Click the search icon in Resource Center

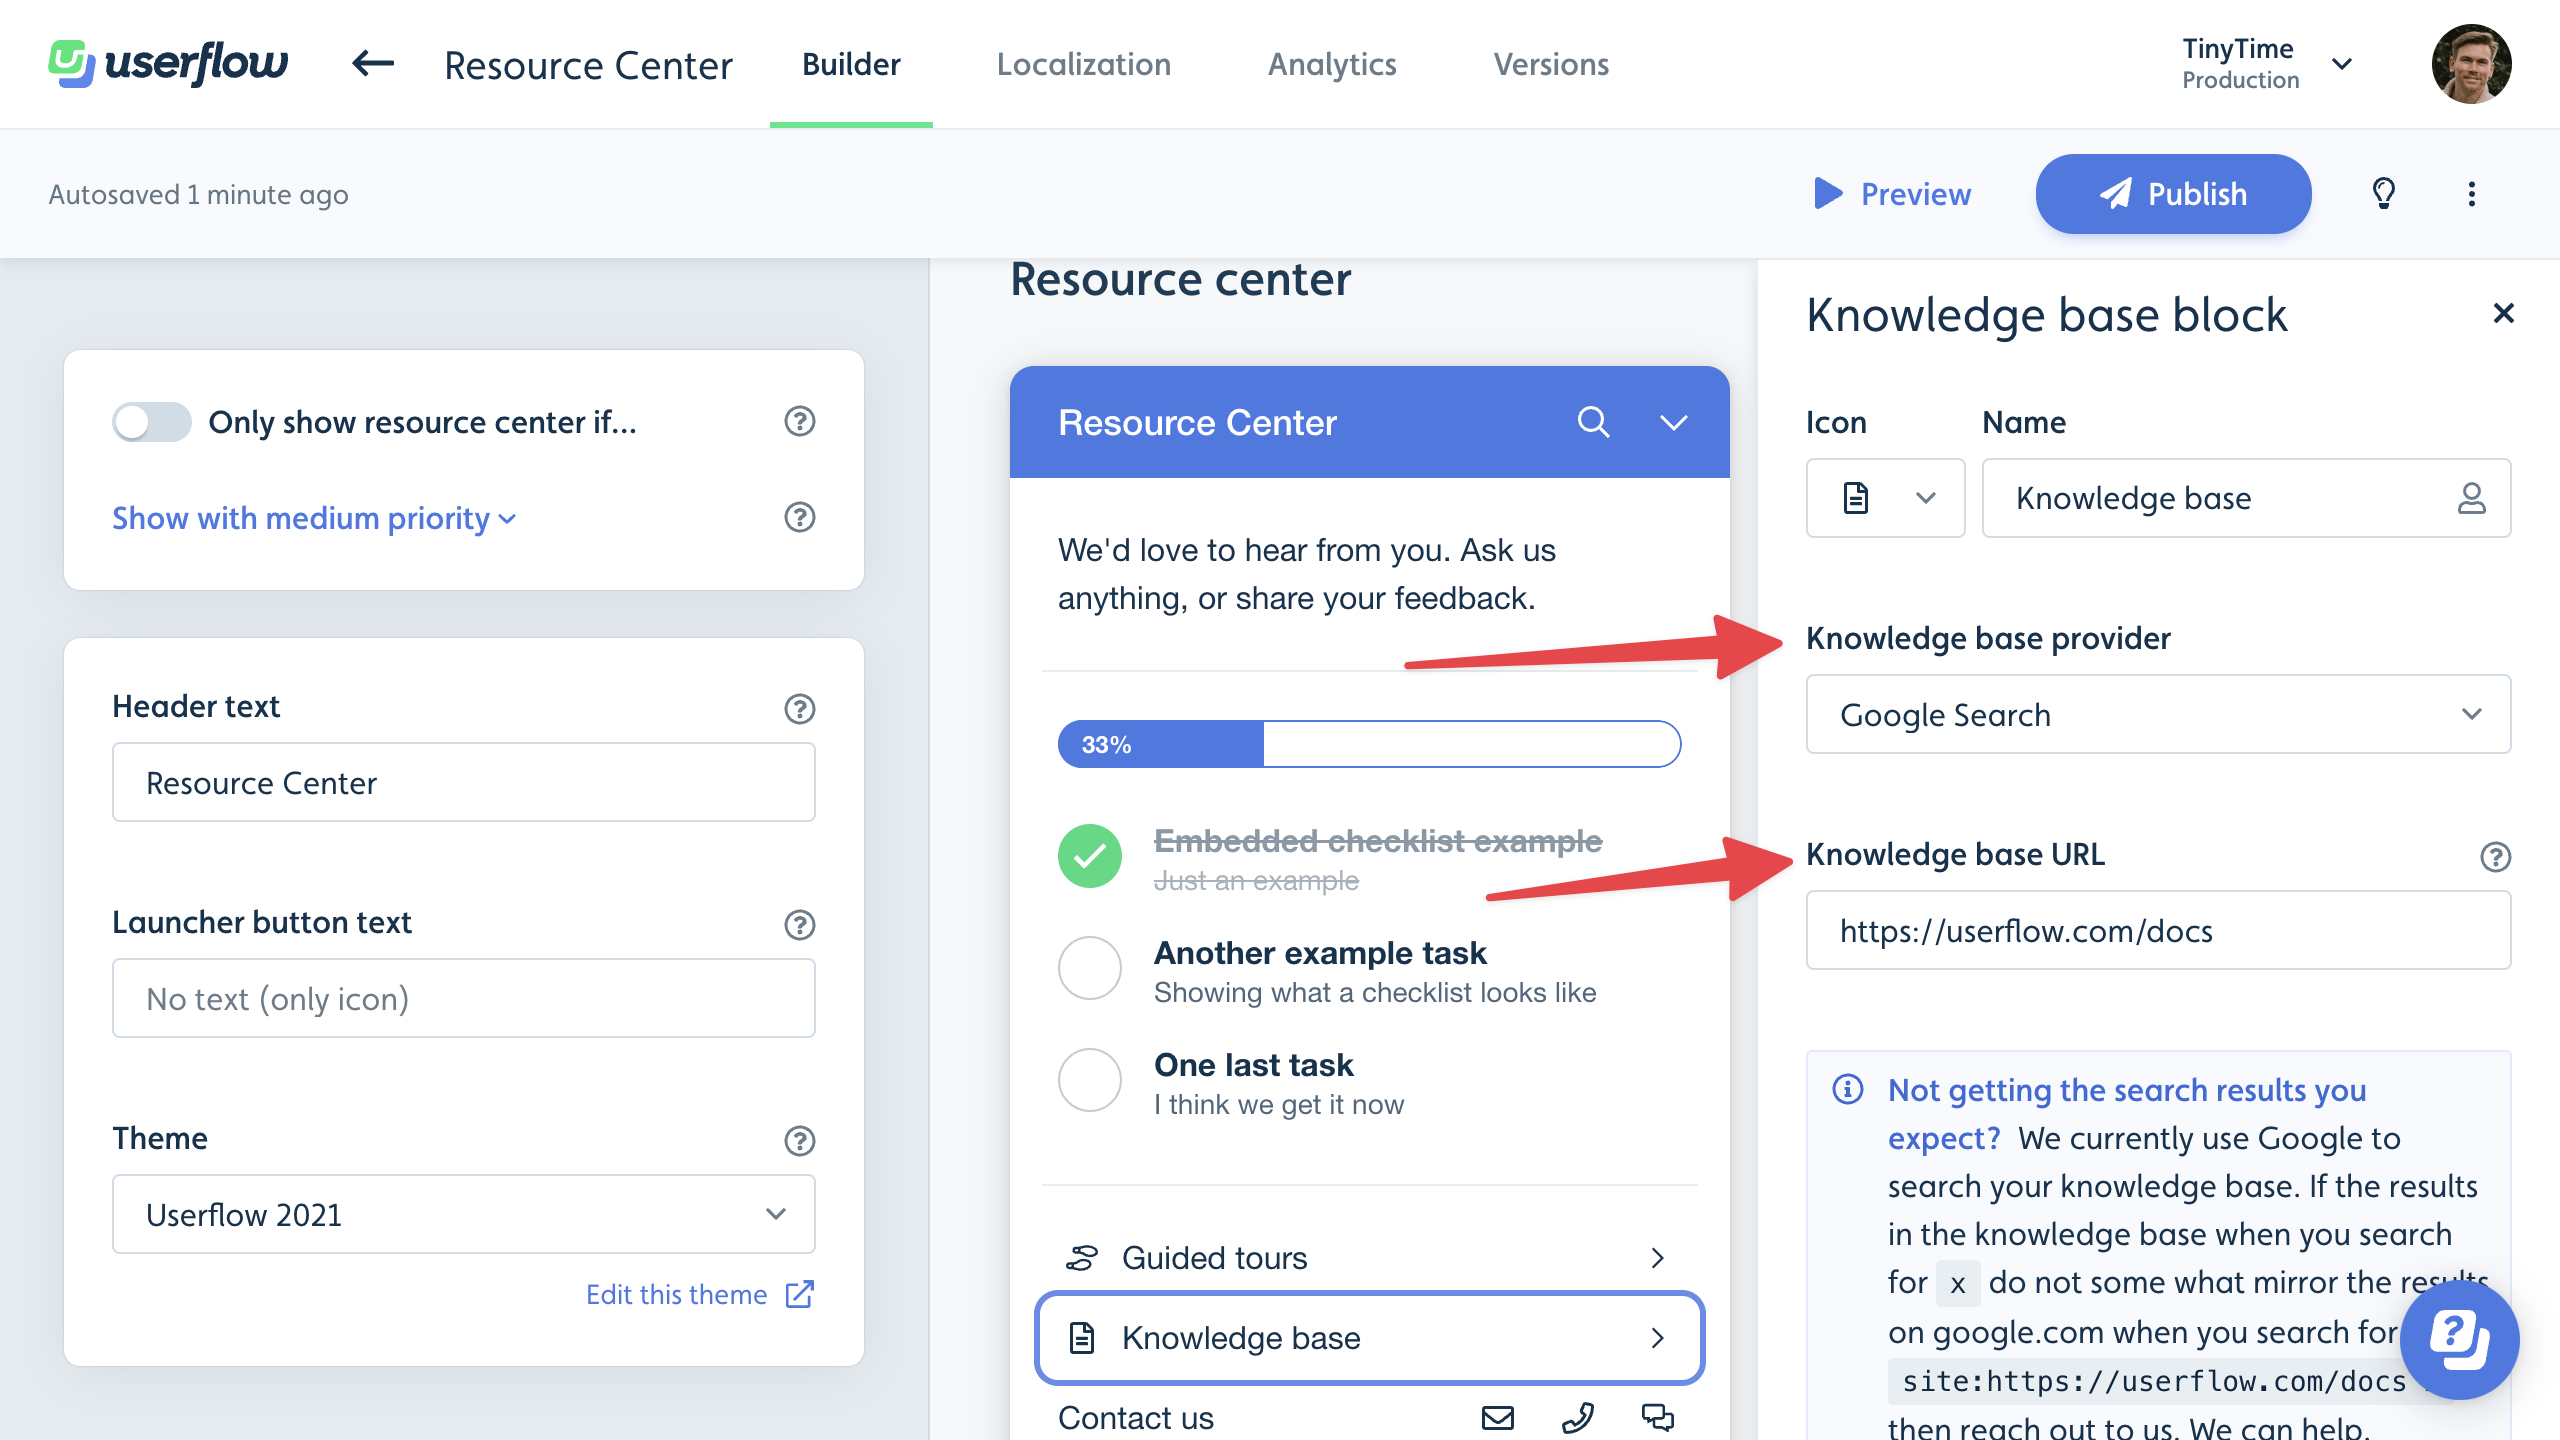pos(1591,422)
